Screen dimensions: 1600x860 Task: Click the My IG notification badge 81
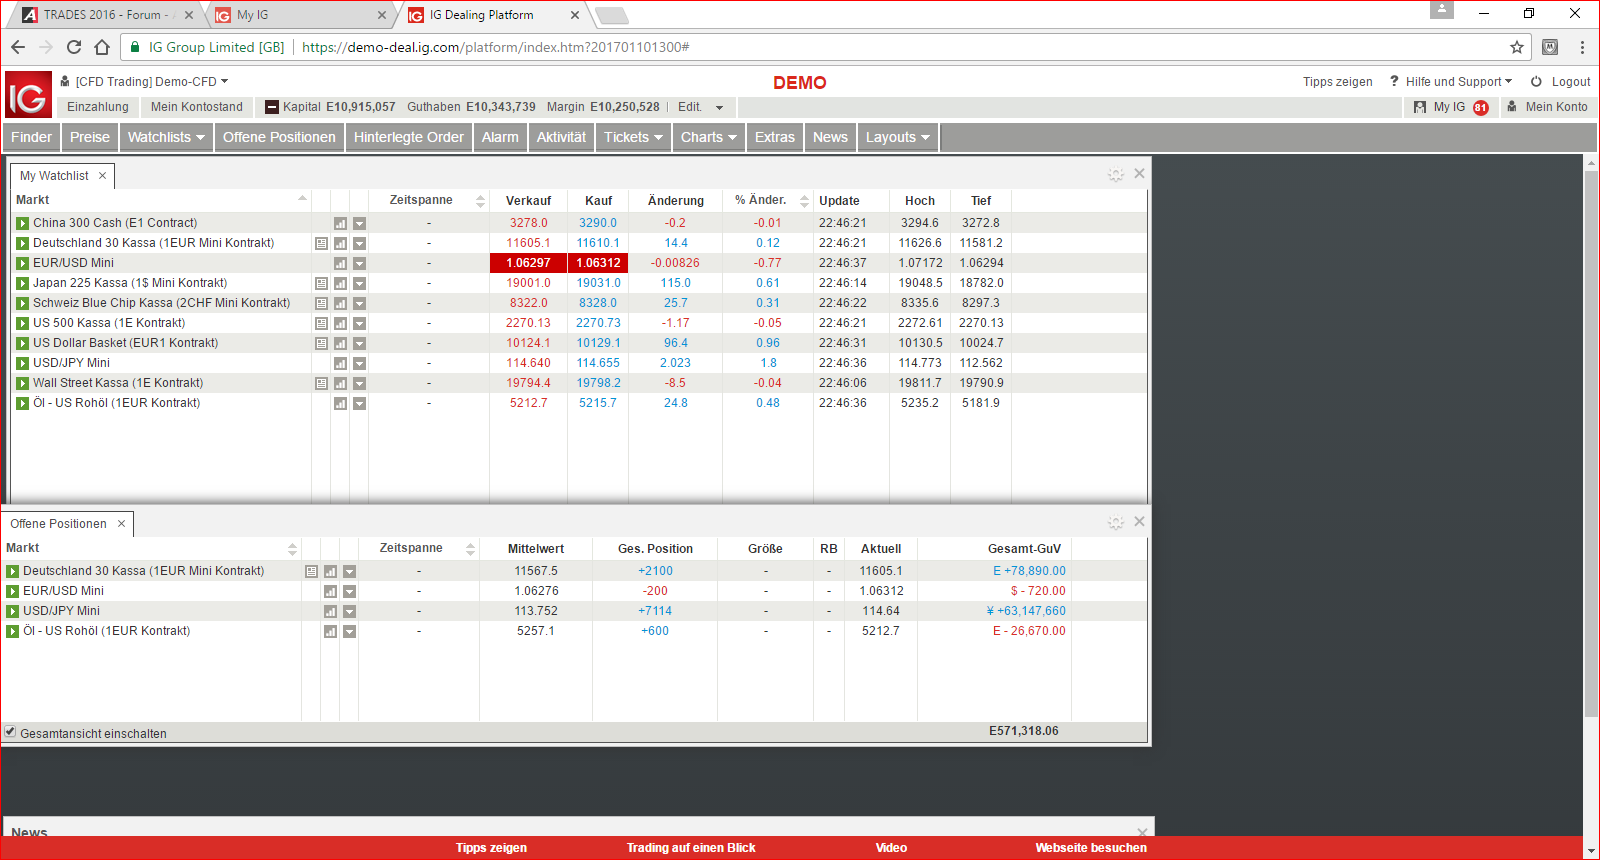[x=1481, y=108]
